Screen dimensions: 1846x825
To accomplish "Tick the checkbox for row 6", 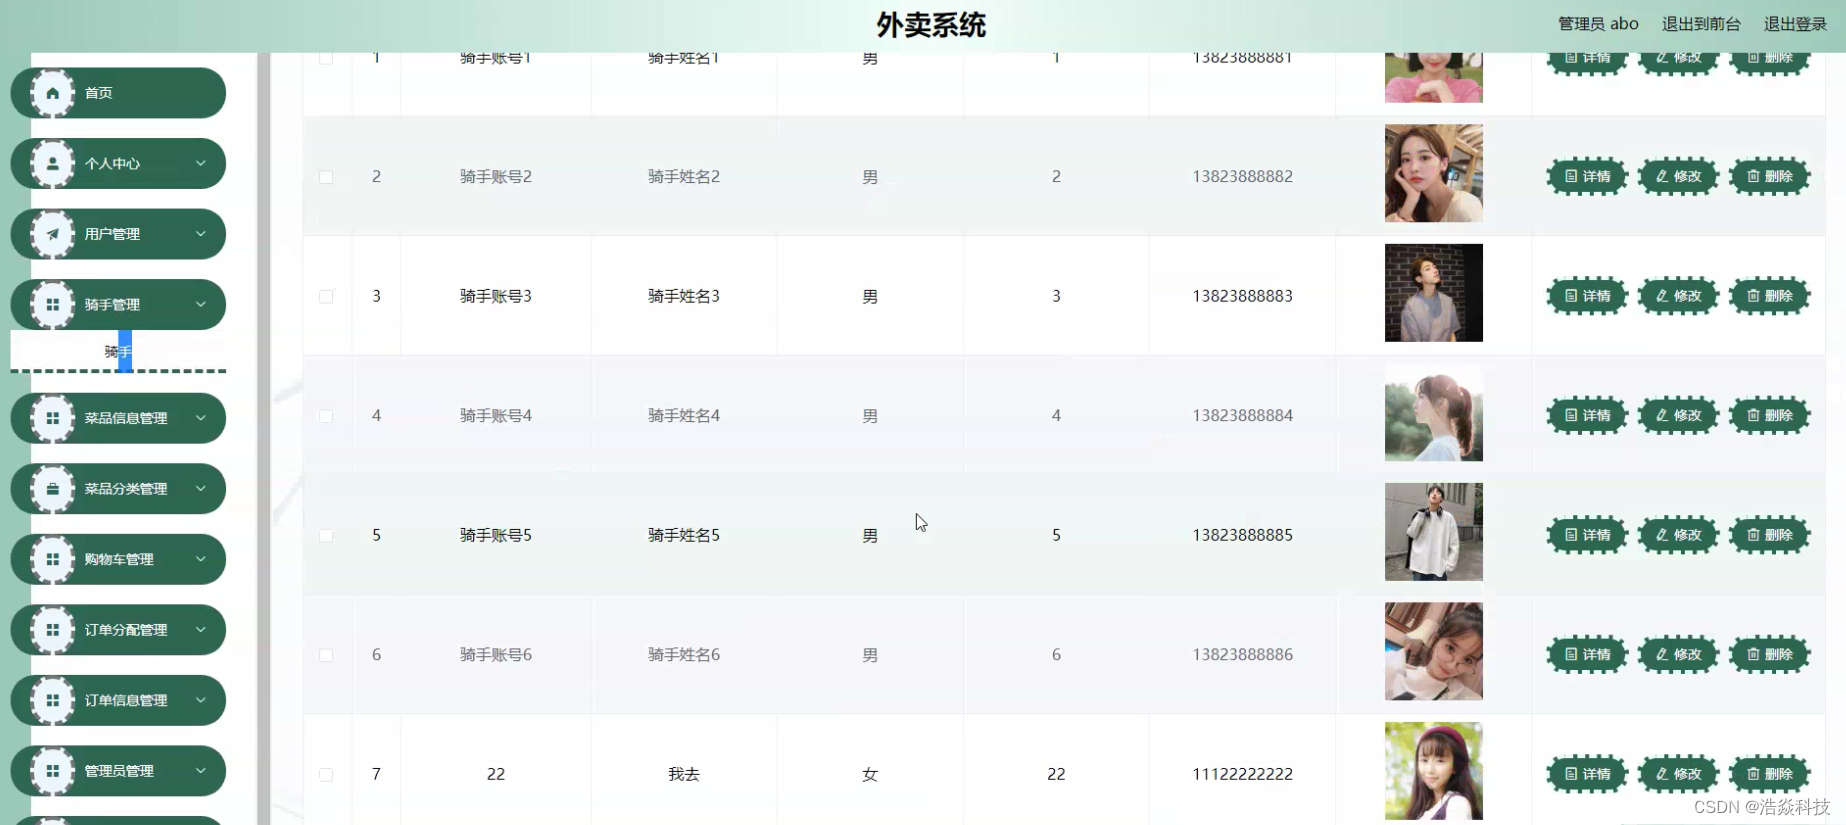I will pos(326,655).
